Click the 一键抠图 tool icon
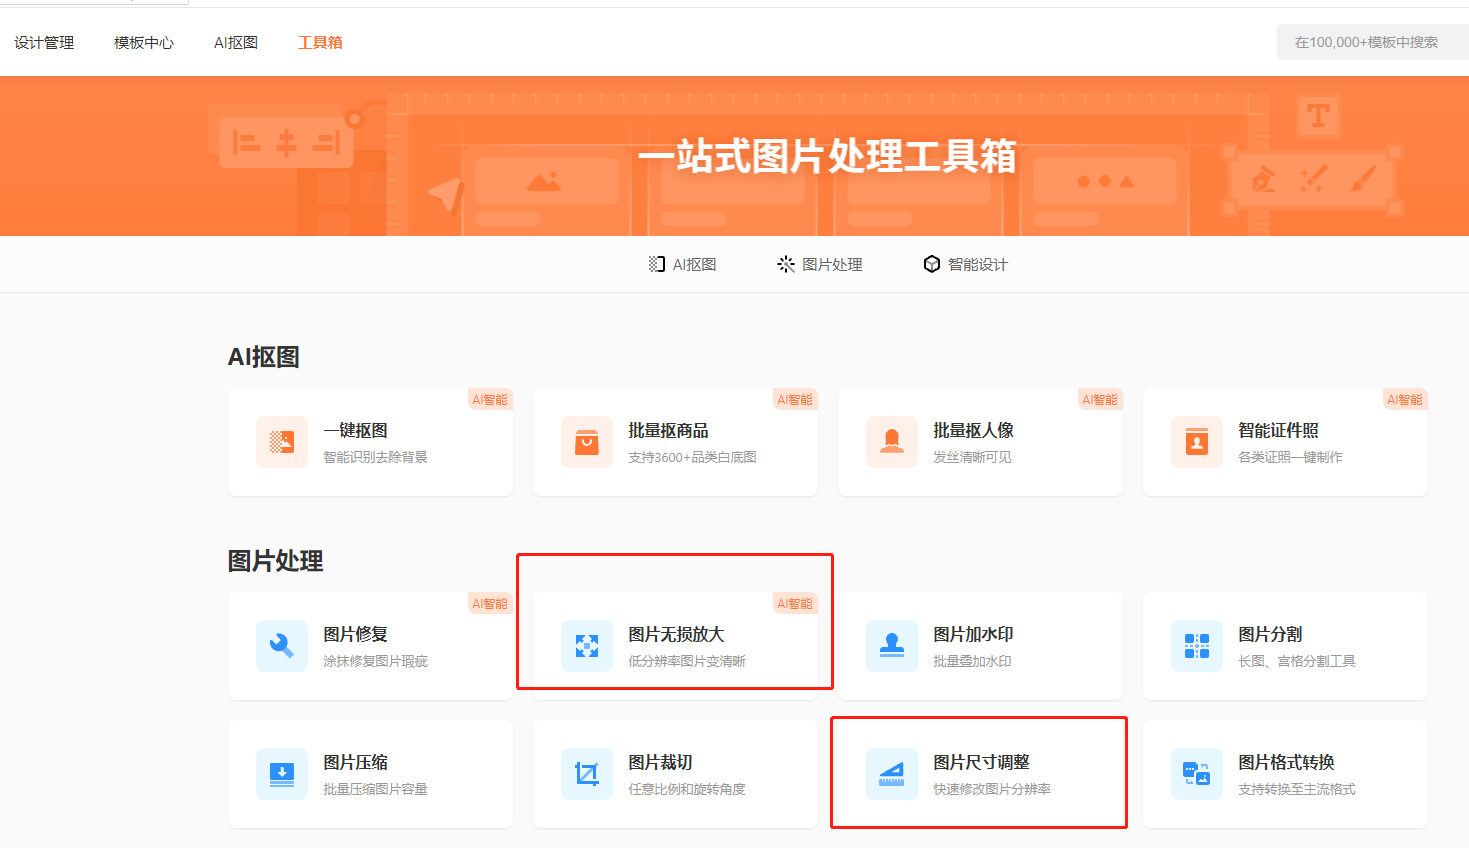The image size is (1469, 848). point(282,442)
